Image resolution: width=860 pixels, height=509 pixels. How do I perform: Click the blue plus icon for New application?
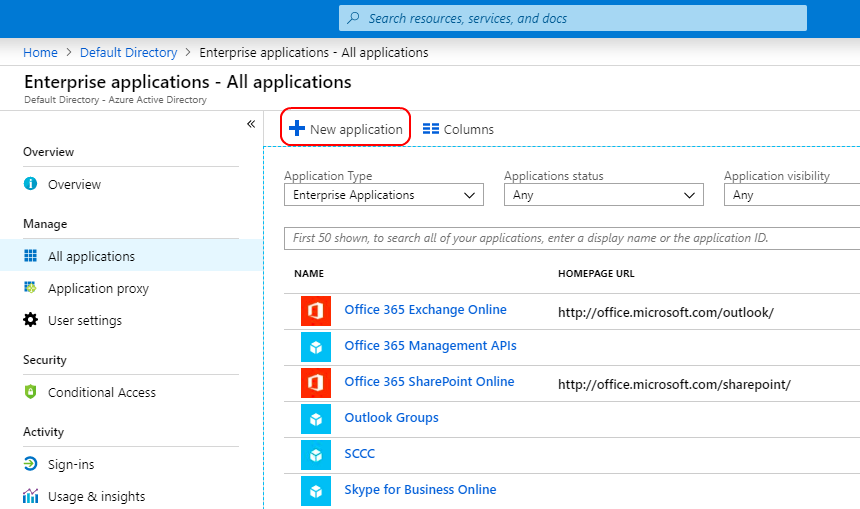point(297,128)
